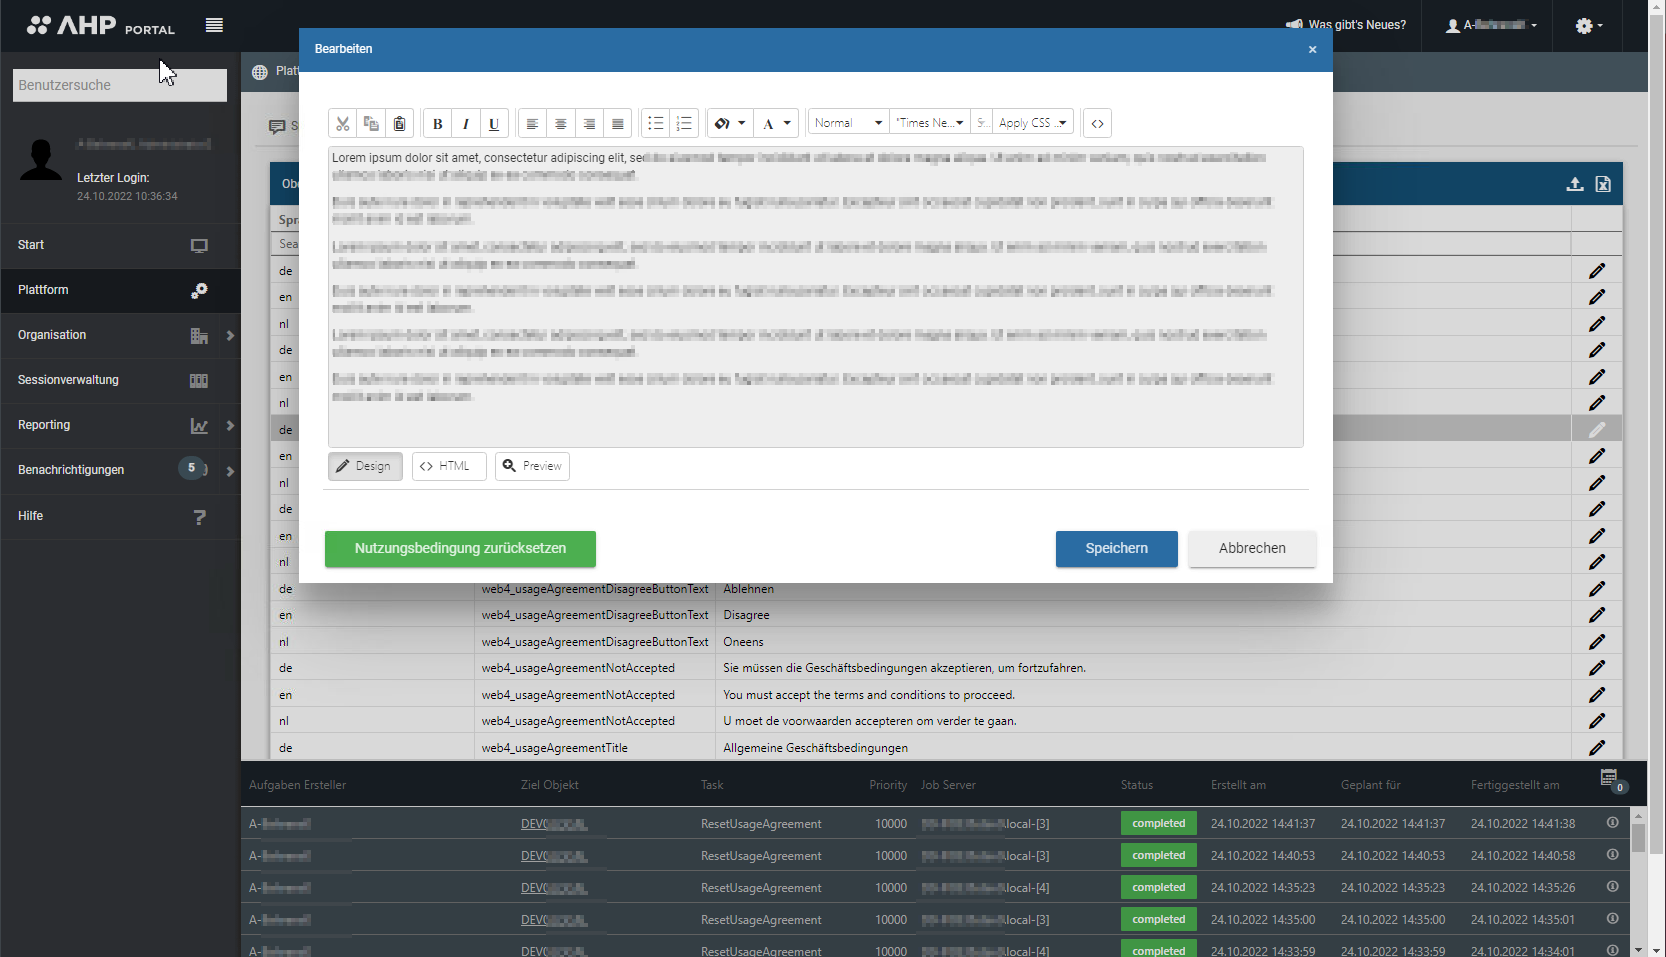Open Hilfe in the sidebar
This screenshot has width=1666, height=957.
tap(120, 516)
